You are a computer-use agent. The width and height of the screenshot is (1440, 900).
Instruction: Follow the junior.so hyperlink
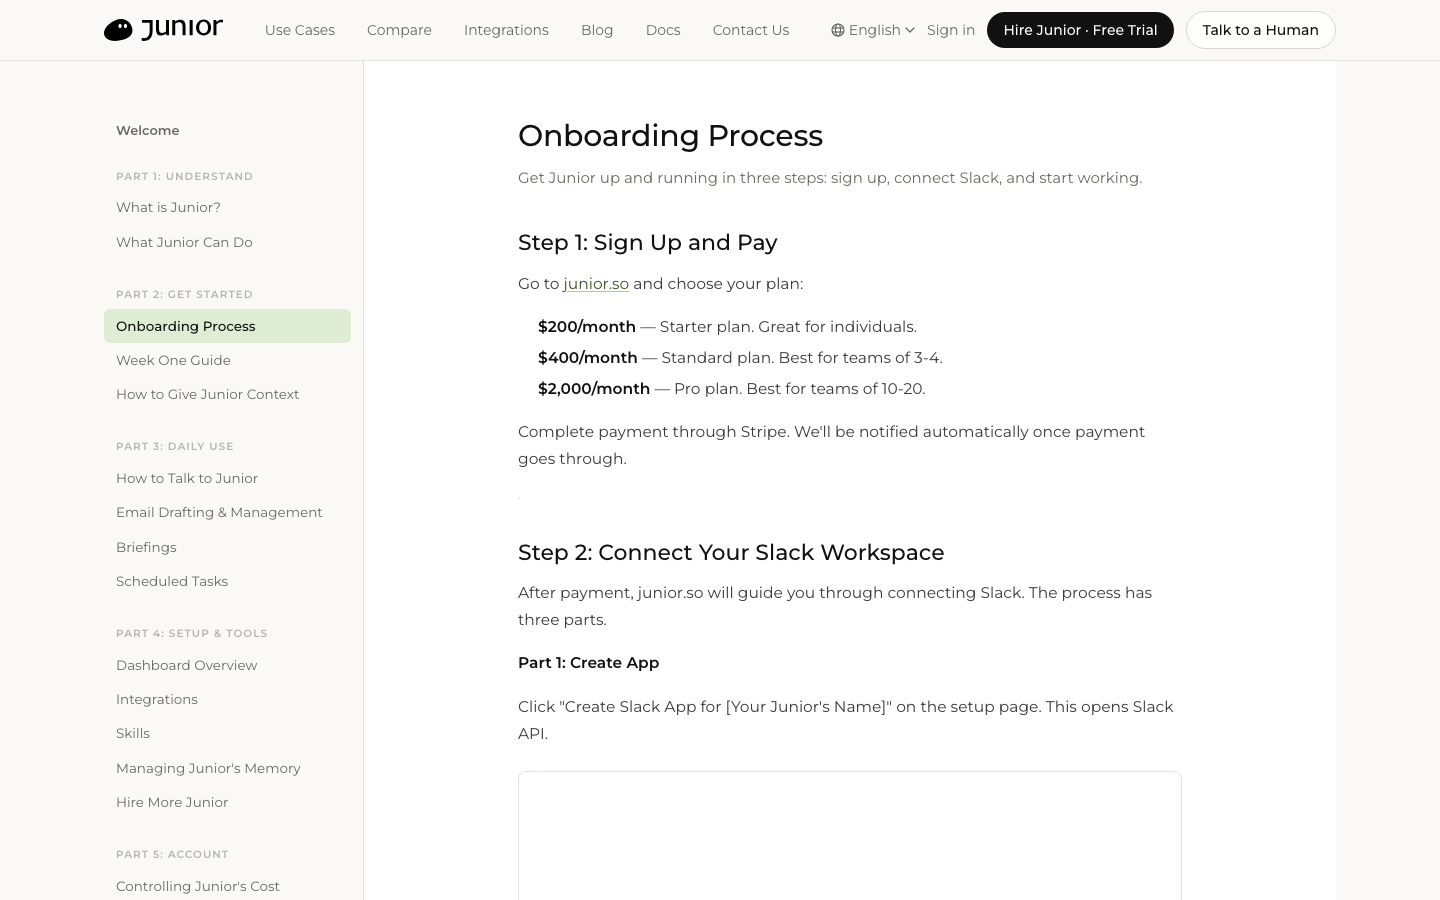596,284
